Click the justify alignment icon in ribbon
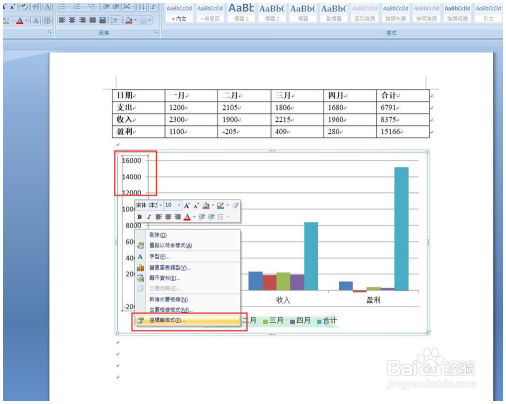The height and width of the screenshot is (404, 506). pyautogui.click(x=92, y=20)
